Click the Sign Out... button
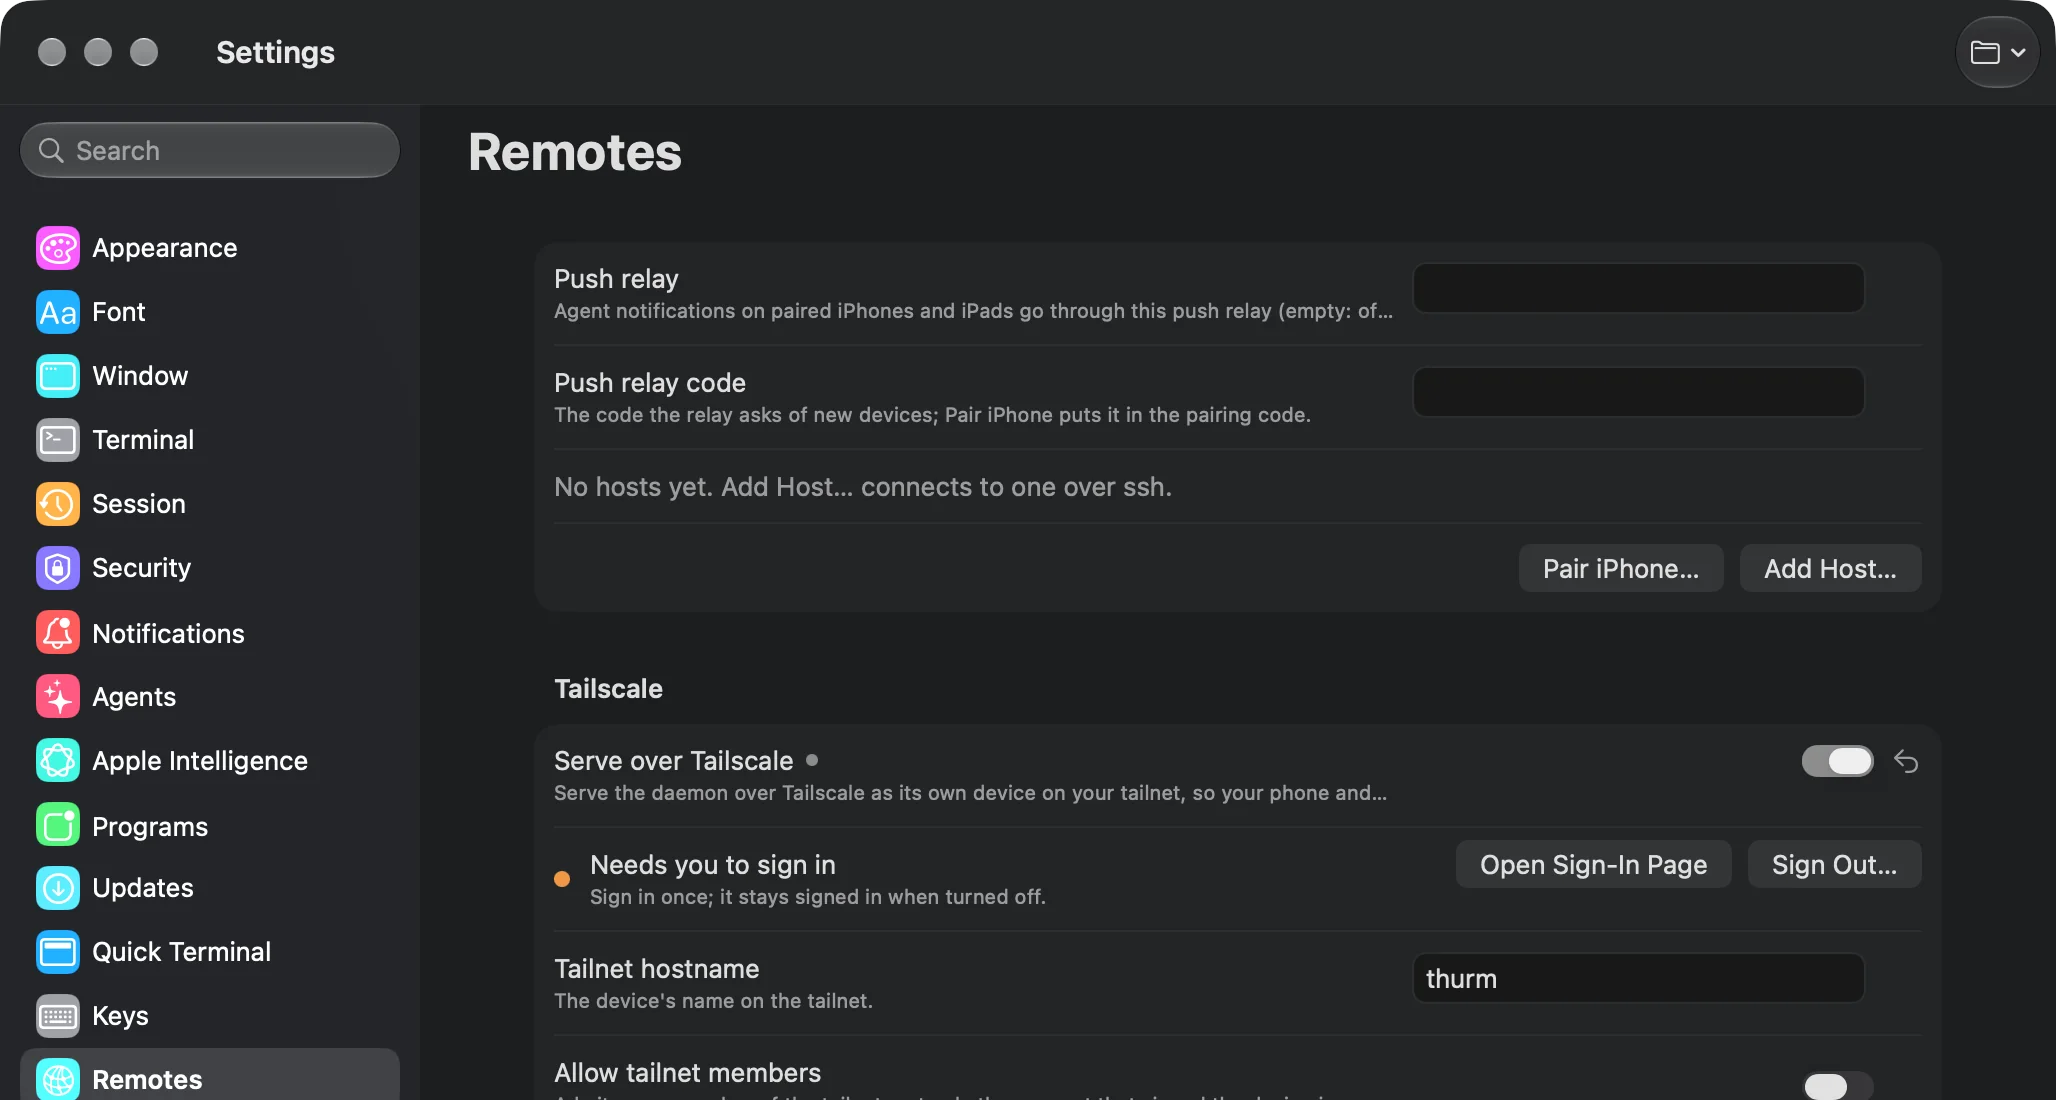The image size is (2056, 1100). (x=1834, y=864)
